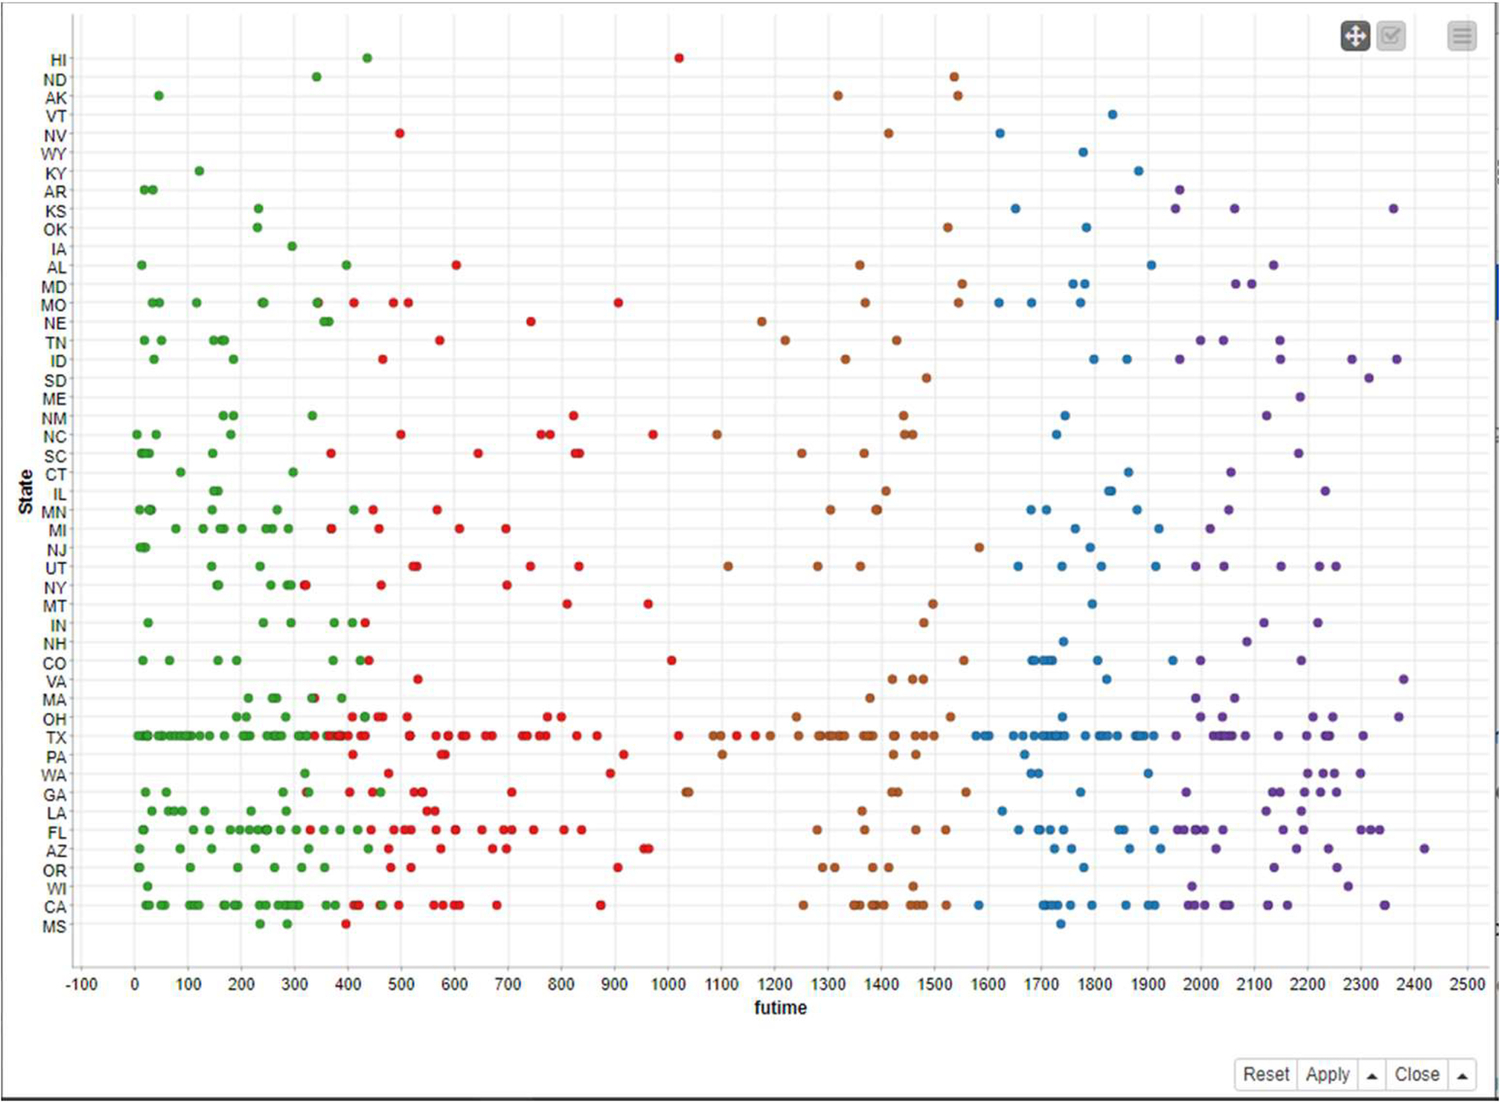The image size is (1500, 1102).
Task: Click the '0' x-axis tick label
Action: click(135, 985)
